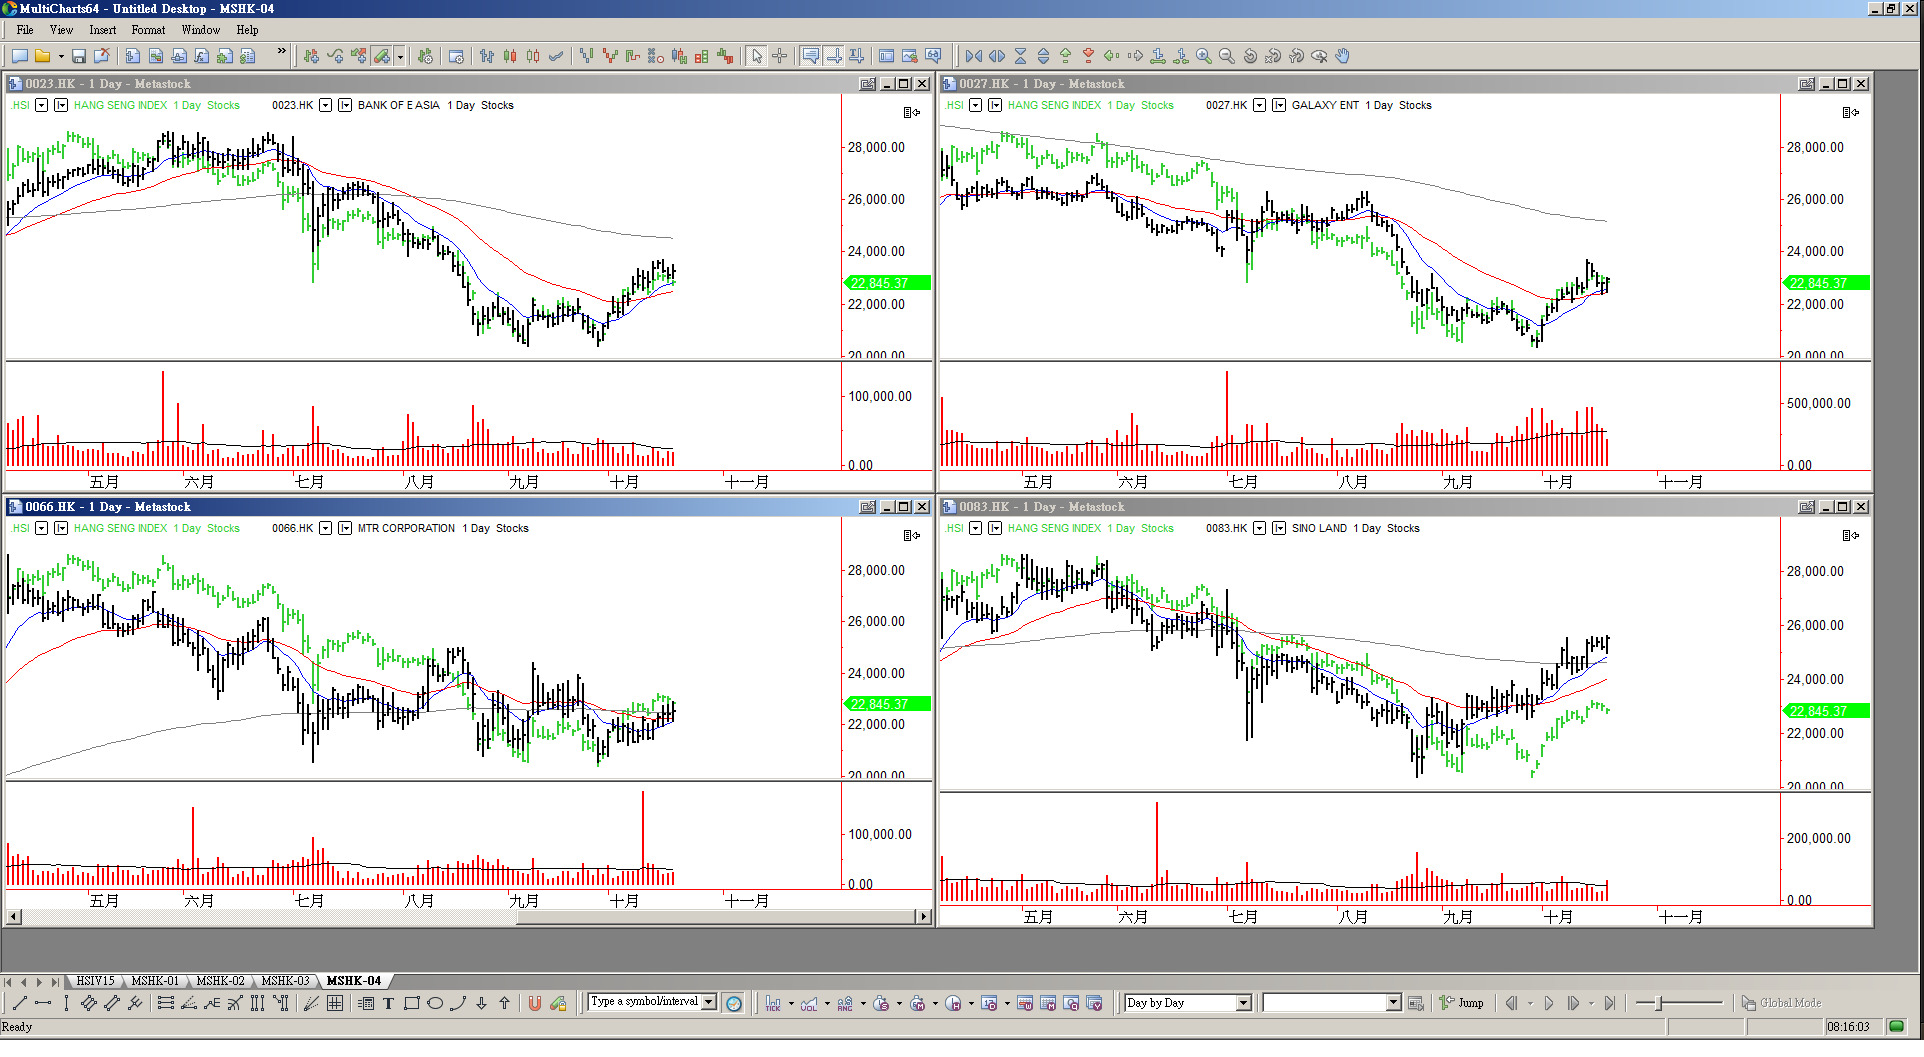
Task: Open the Type a symbol/interval dropdown
Action: 709,1002
